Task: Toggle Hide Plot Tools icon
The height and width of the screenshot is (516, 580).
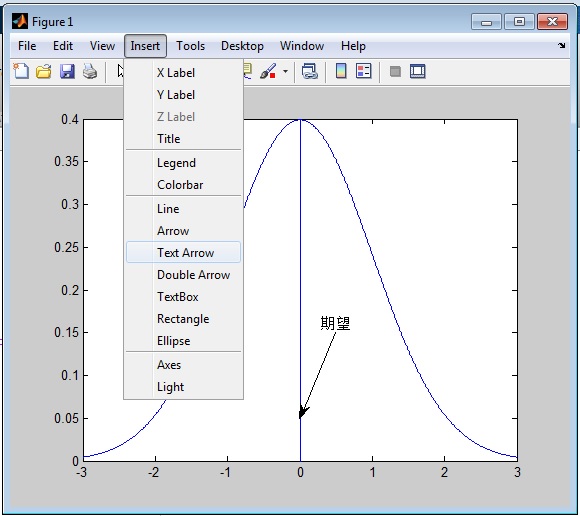Action: coord(395,71)
